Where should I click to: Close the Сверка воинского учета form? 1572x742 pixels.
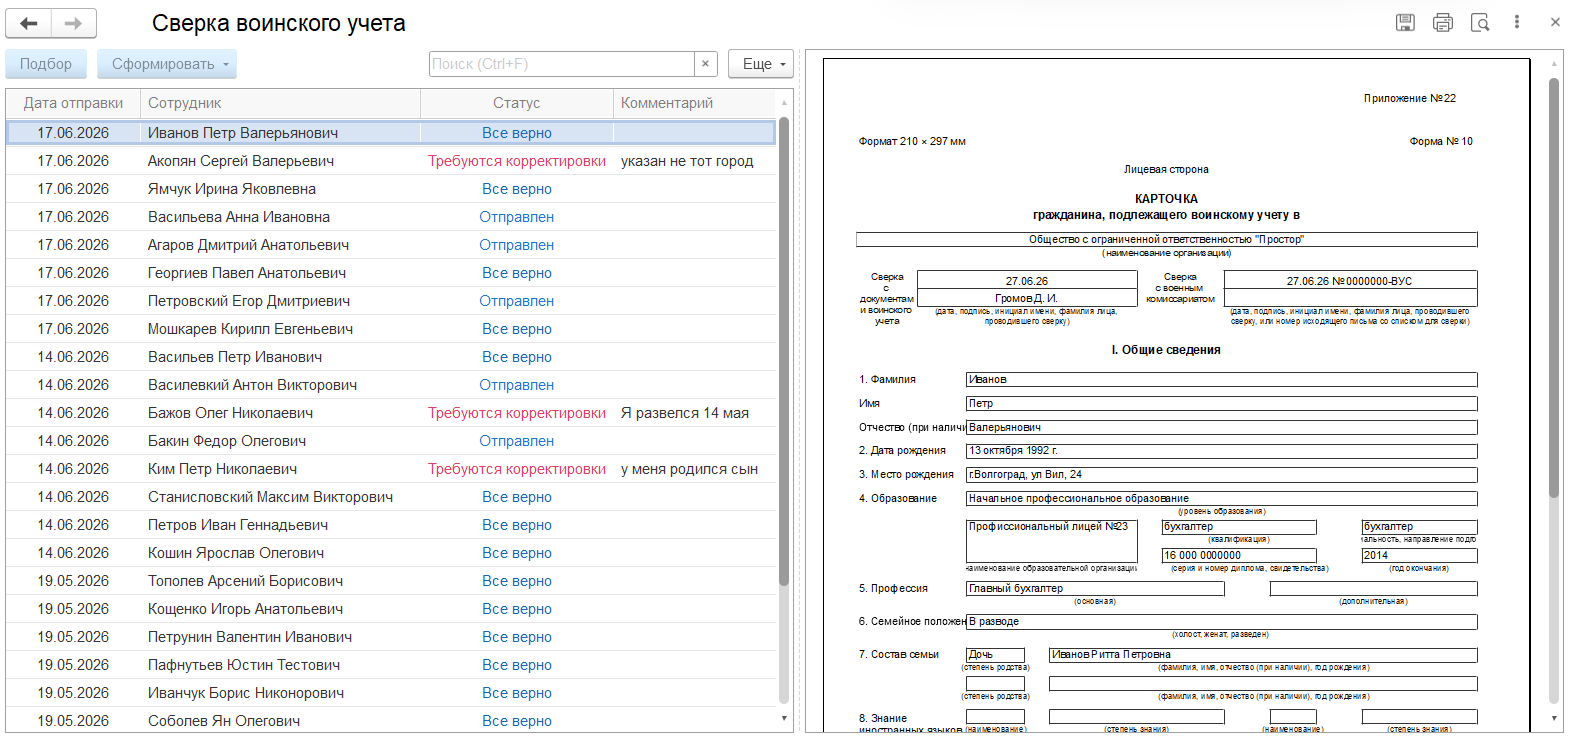(x=1555, y=22)
